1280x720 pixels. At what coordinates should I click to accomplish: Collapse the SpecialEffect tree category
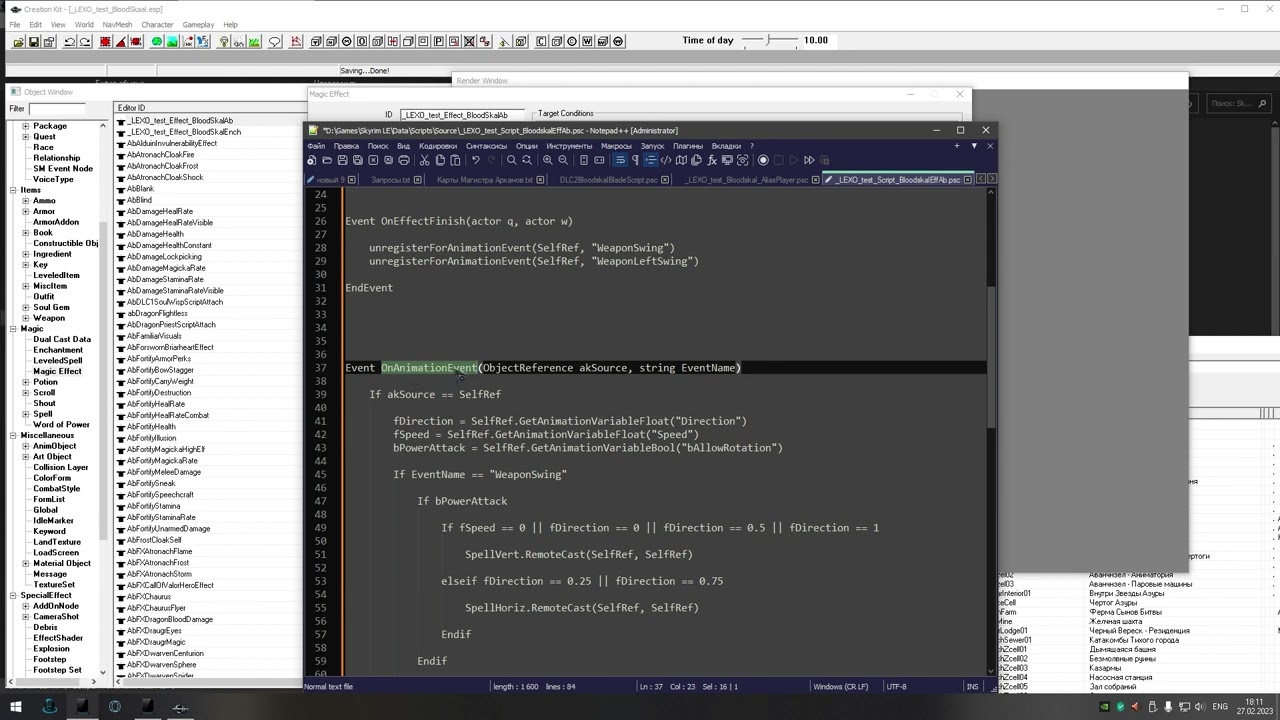point(14,595)
